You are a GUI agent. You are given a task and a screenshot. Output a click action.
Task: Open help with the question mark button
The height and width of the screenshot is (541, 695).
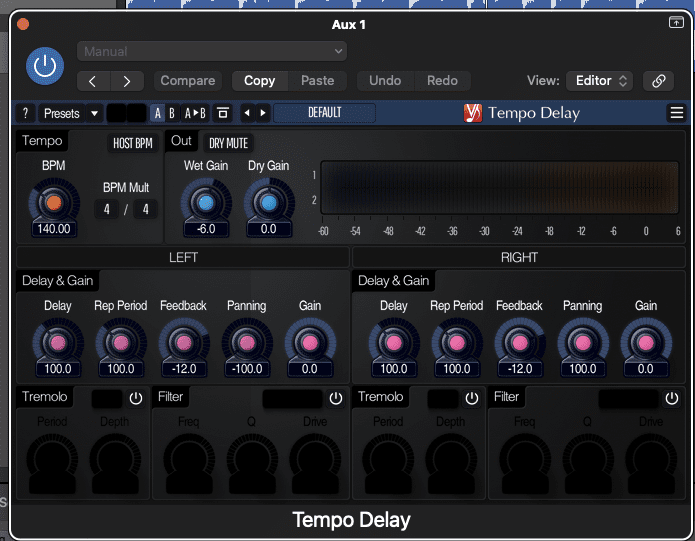click(26, 113)
